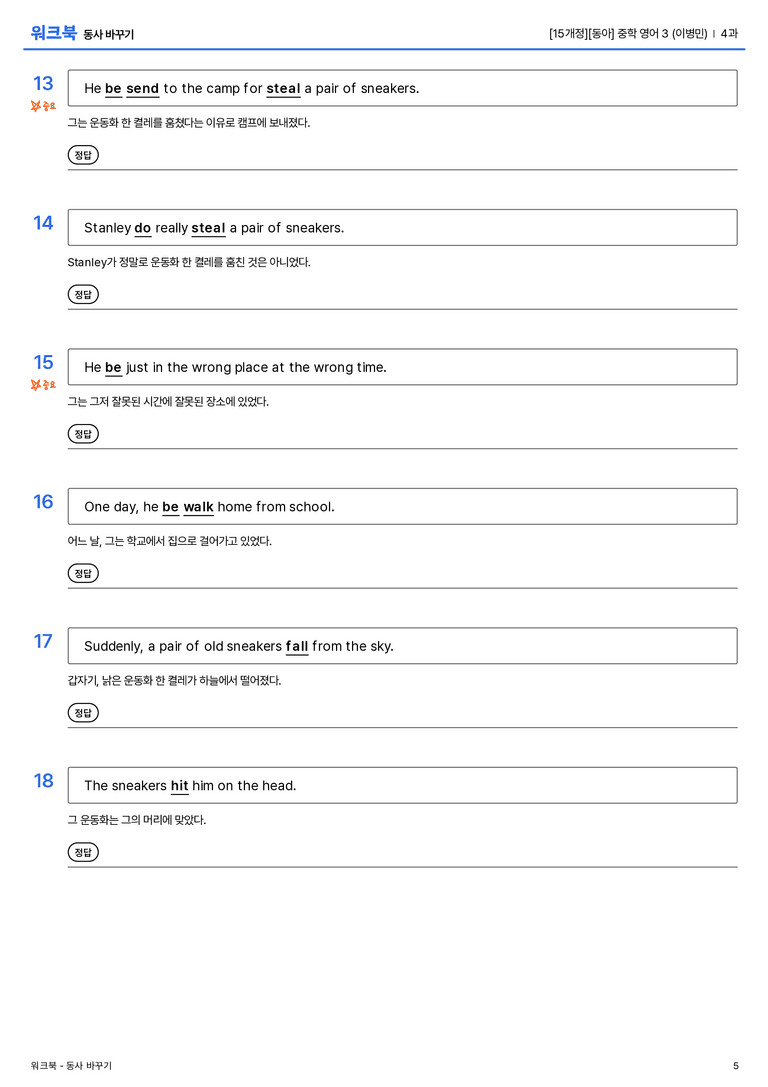The width and height of the screenshot is (768, 1087).
Task: Click the footer text '워크북 - 동사 바꾸기'
Action: [x=71, y=1066]
